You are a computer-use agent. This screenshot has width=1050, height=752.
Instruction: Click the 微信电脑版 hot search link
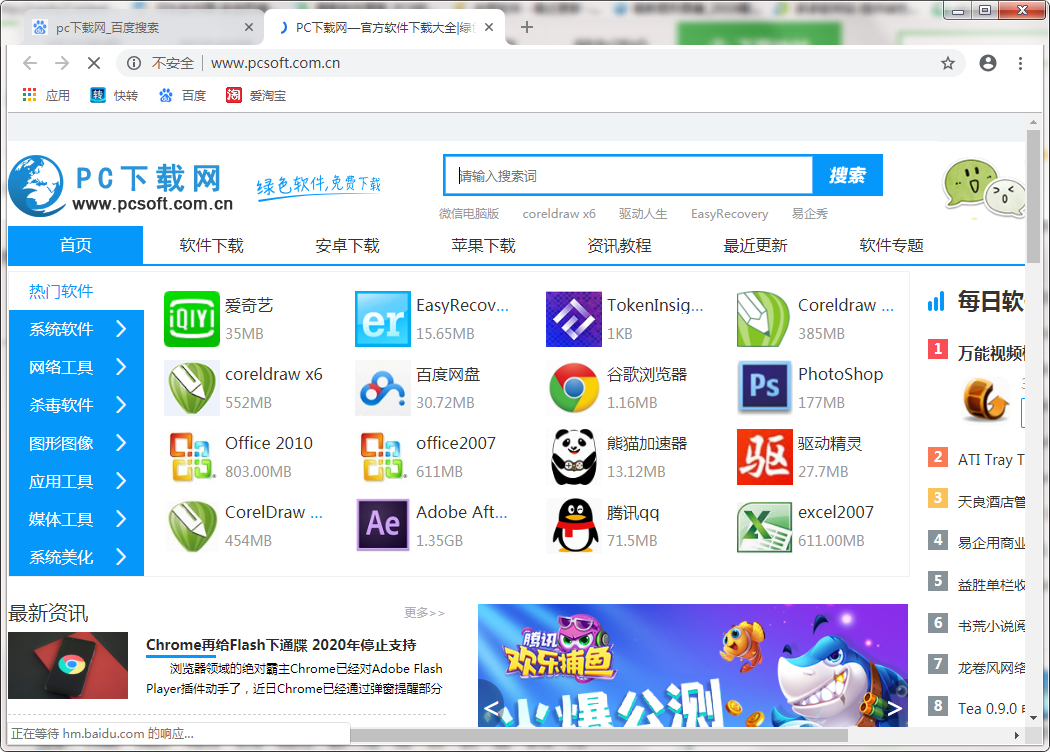pyautogui.click(x=469, y=214)
